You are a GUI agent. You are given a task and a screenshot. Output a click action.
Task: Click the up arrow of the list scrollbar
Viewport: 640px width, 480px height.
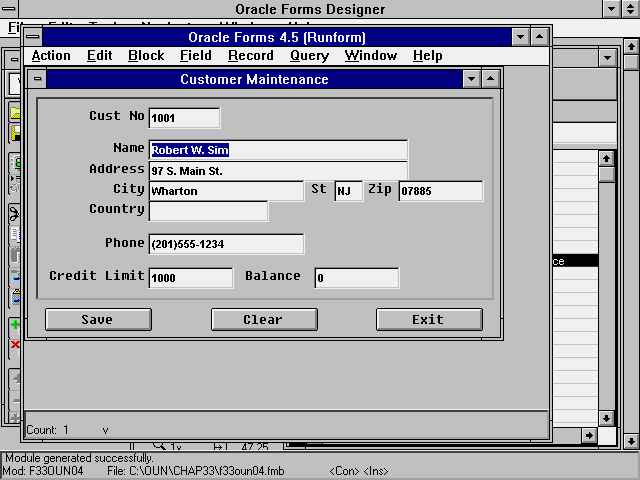(x=606, y=158)
